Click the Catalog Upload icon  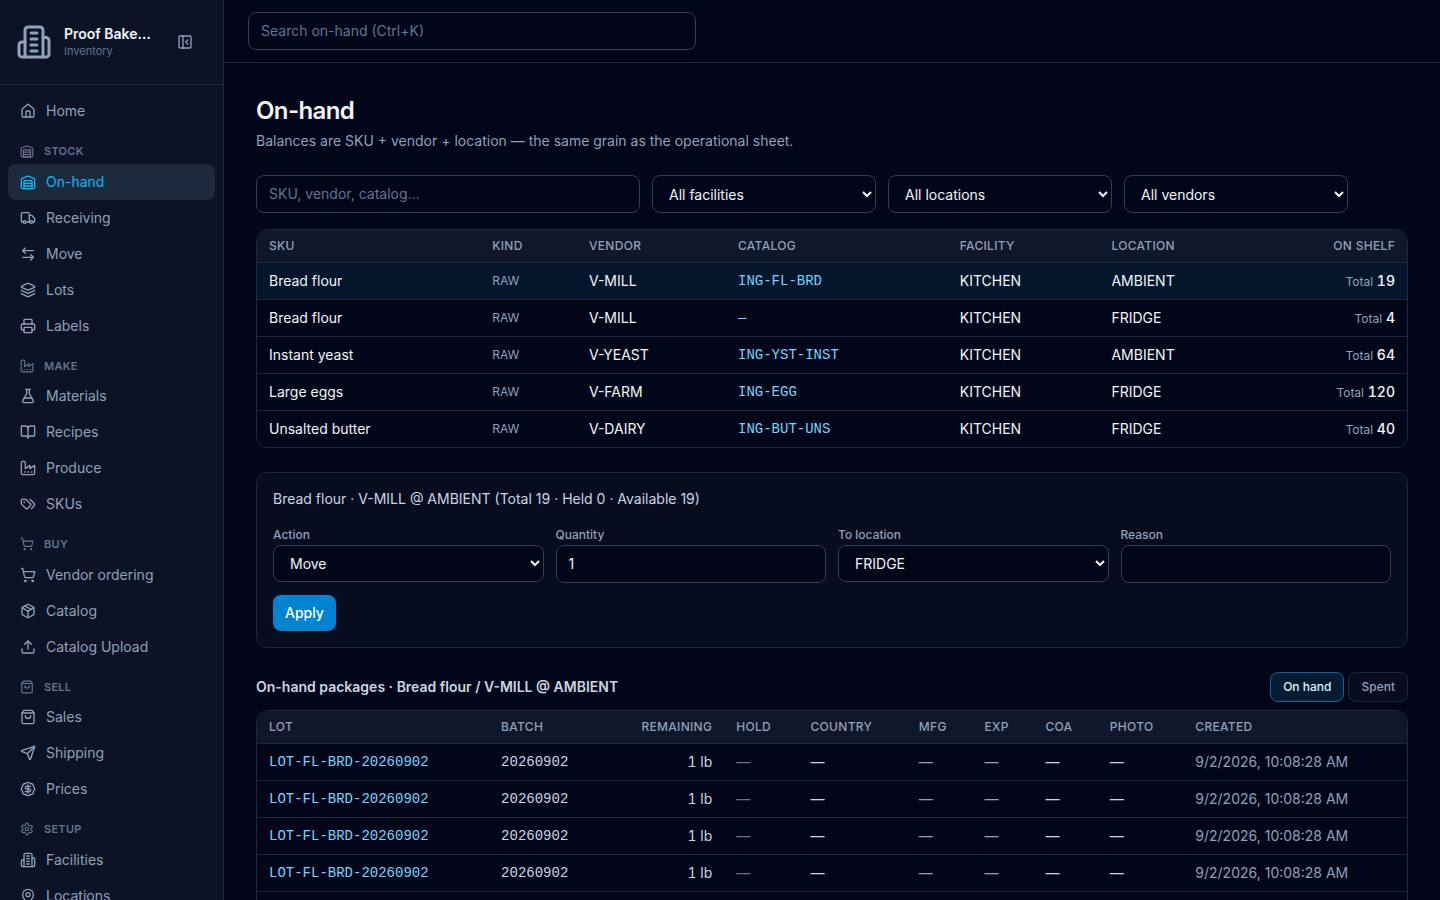coord(28,647)
